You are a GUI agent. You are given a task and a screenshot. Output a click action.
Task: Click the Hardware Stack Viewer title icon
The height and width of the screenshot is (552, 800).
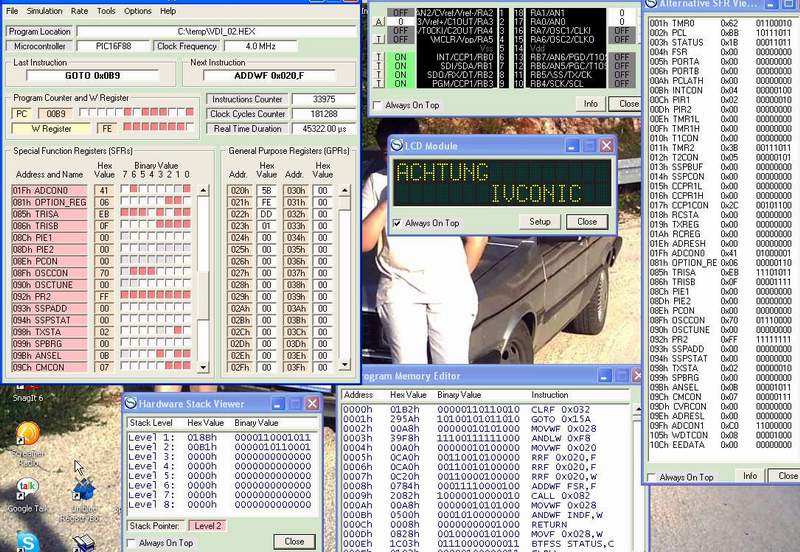[130, 403]
